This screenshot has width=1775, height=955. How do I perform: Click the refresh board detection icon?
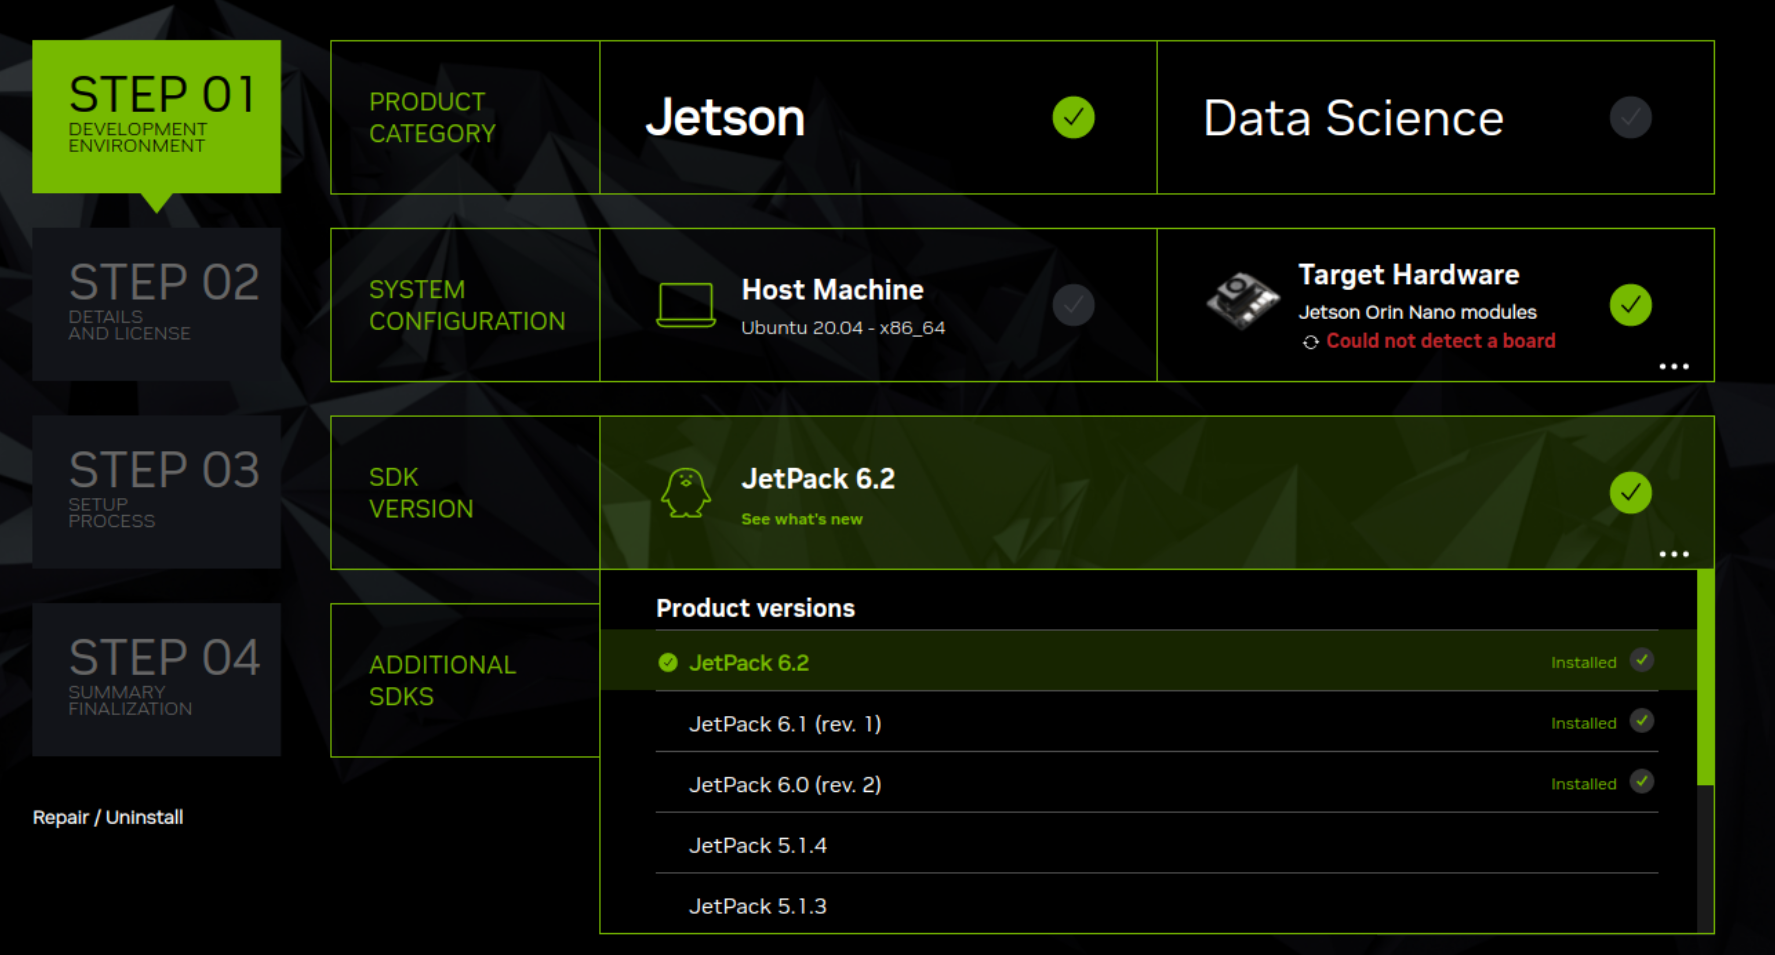[x=1310, y=342]
